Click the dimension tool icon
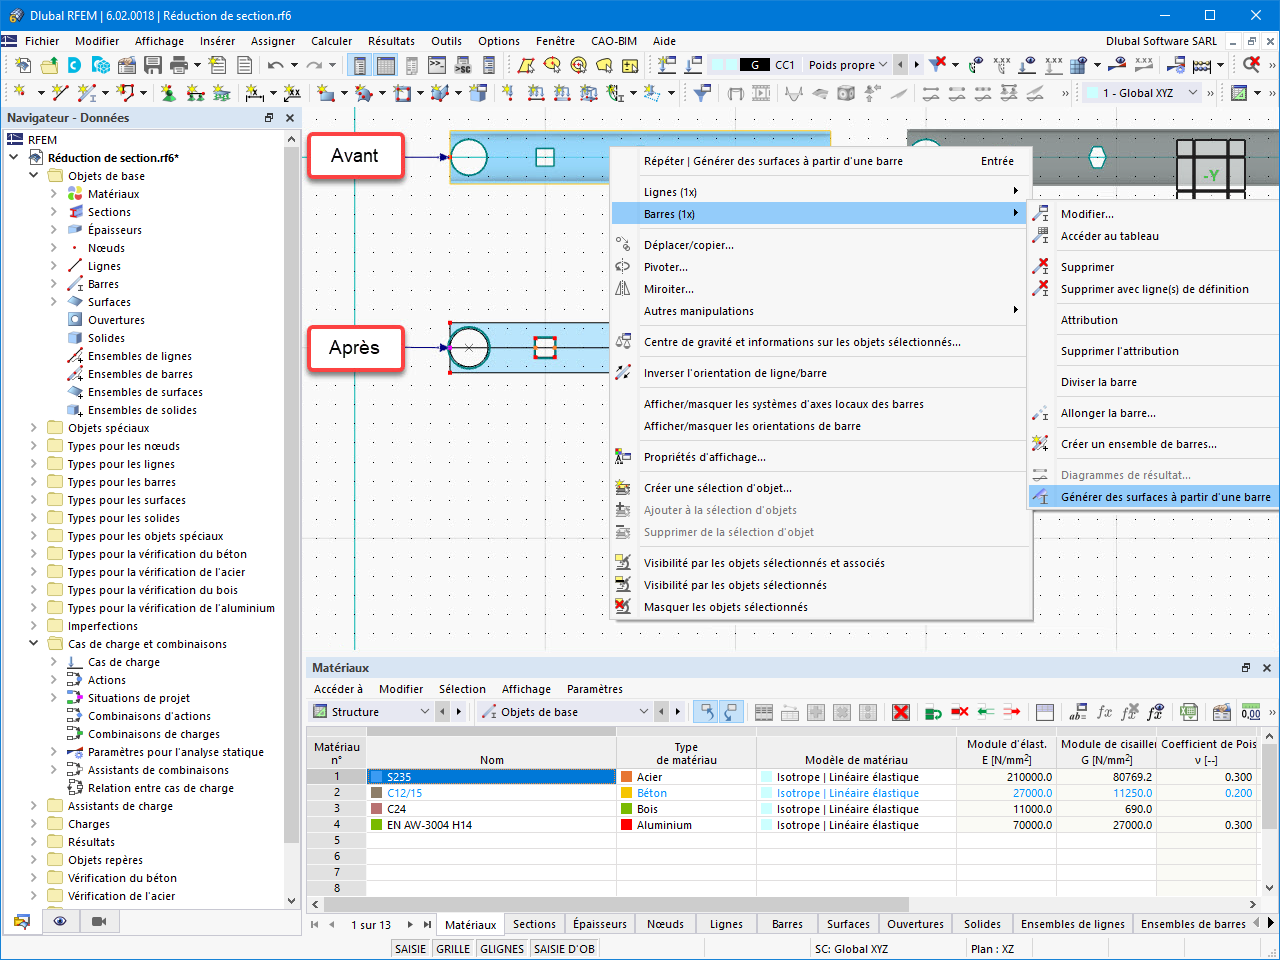The width and height of the screenshot is (1280, 960). click(x=254, y=92)
